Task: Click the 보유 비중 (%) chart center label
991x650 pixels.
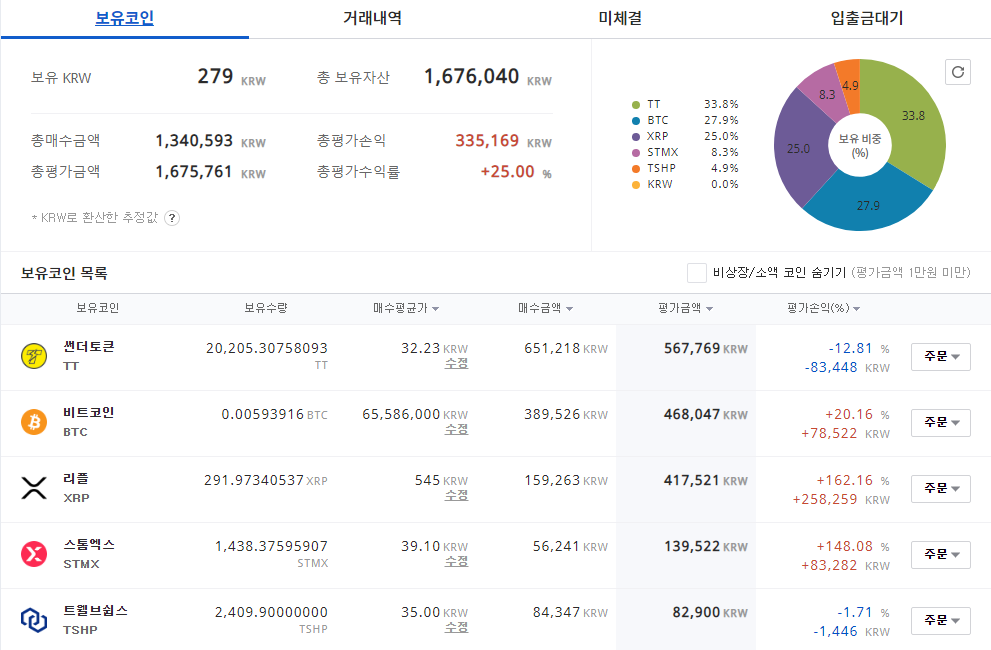Action: pyautogui.click(x=860, y=145)
